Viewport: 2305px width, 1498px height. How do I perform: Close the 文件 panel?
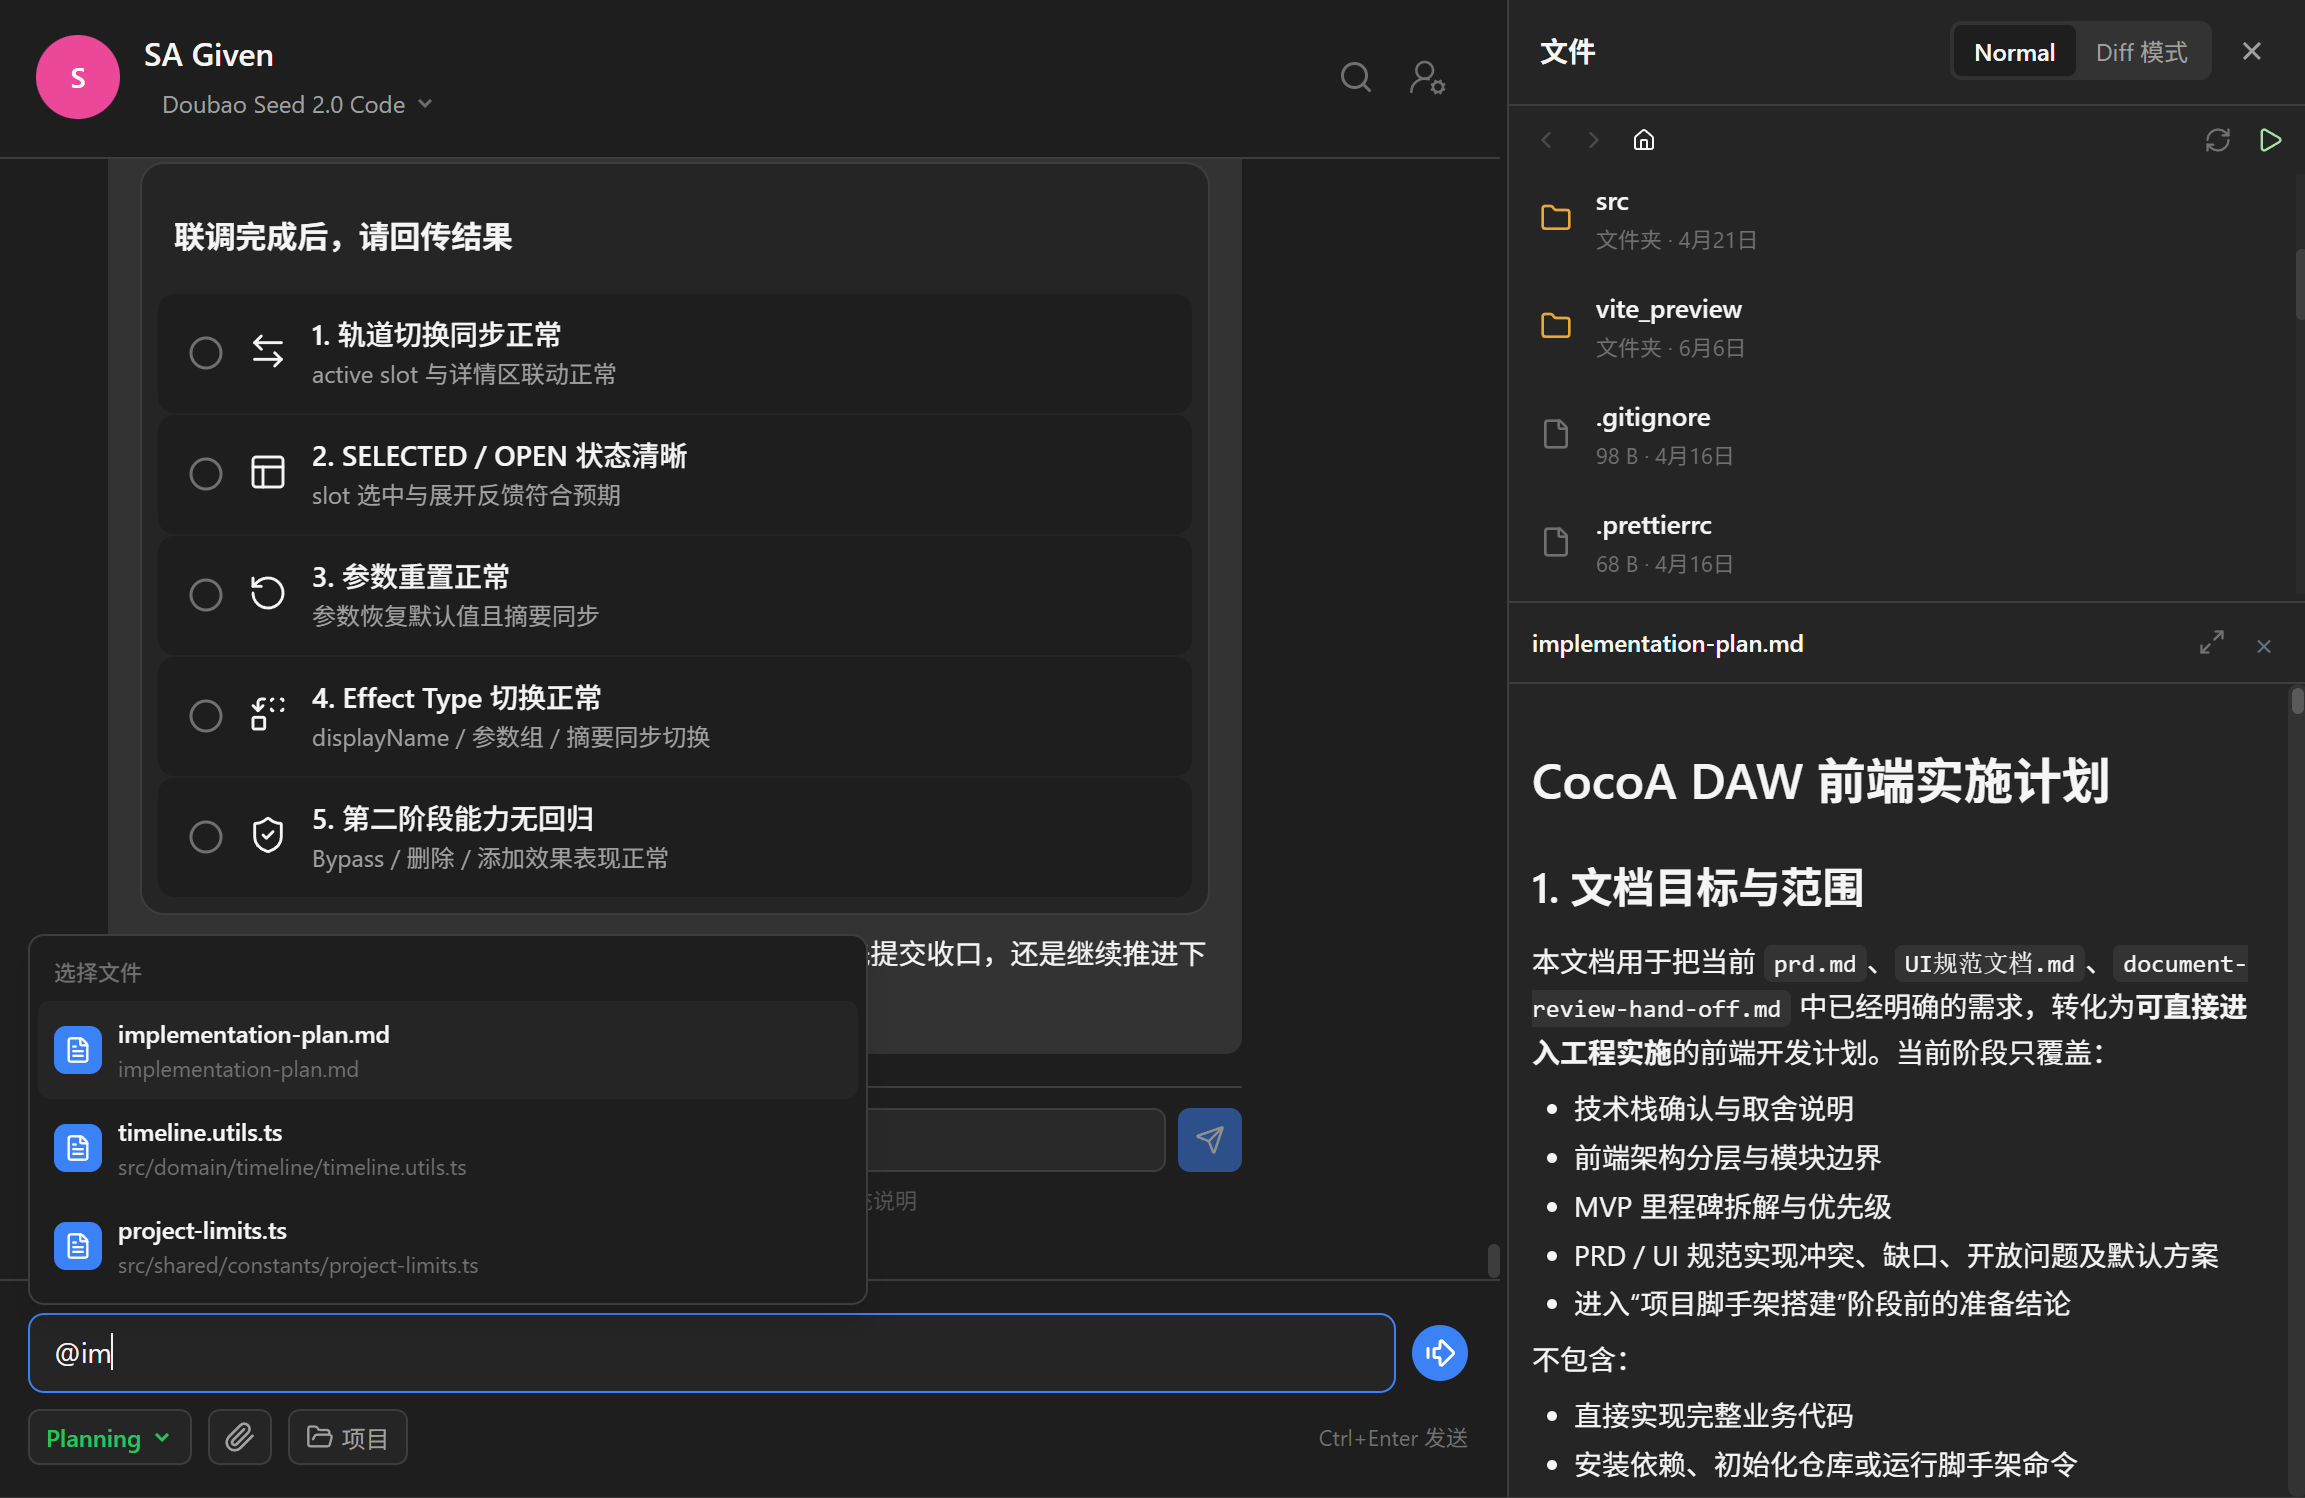tap(2251, 52)
